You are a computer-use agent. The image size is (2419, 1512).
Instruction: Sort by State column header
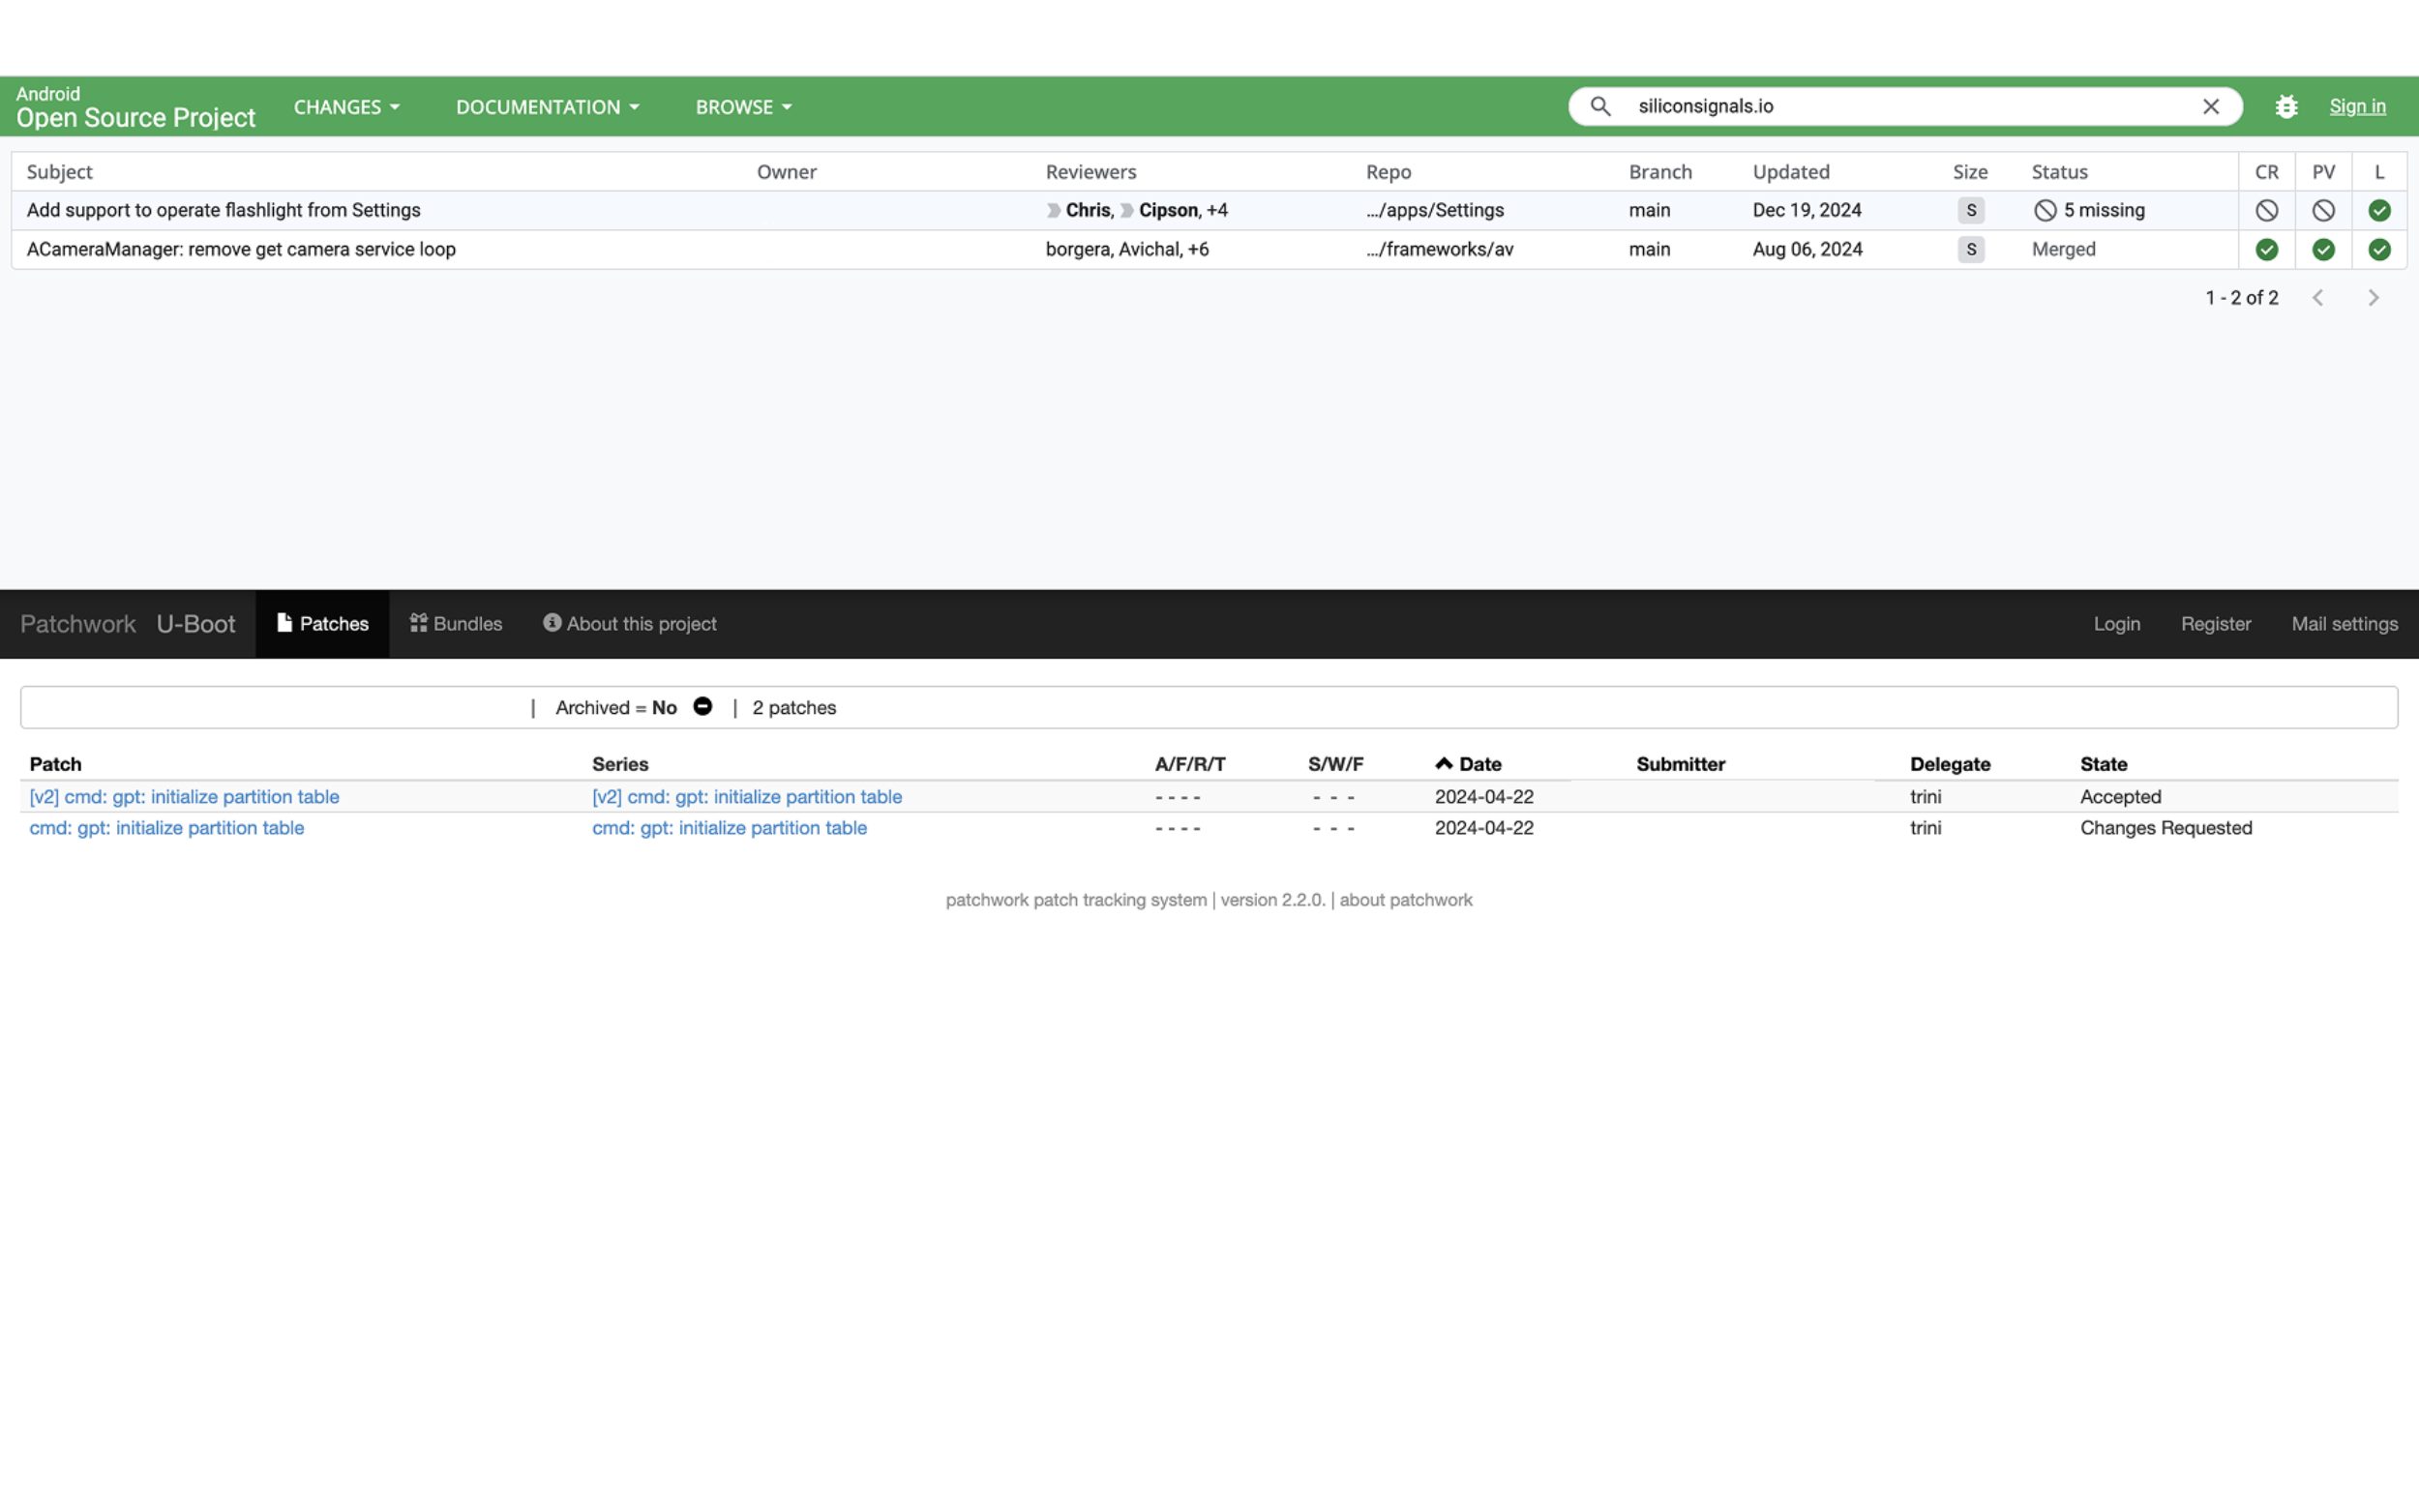[2103, 764]
